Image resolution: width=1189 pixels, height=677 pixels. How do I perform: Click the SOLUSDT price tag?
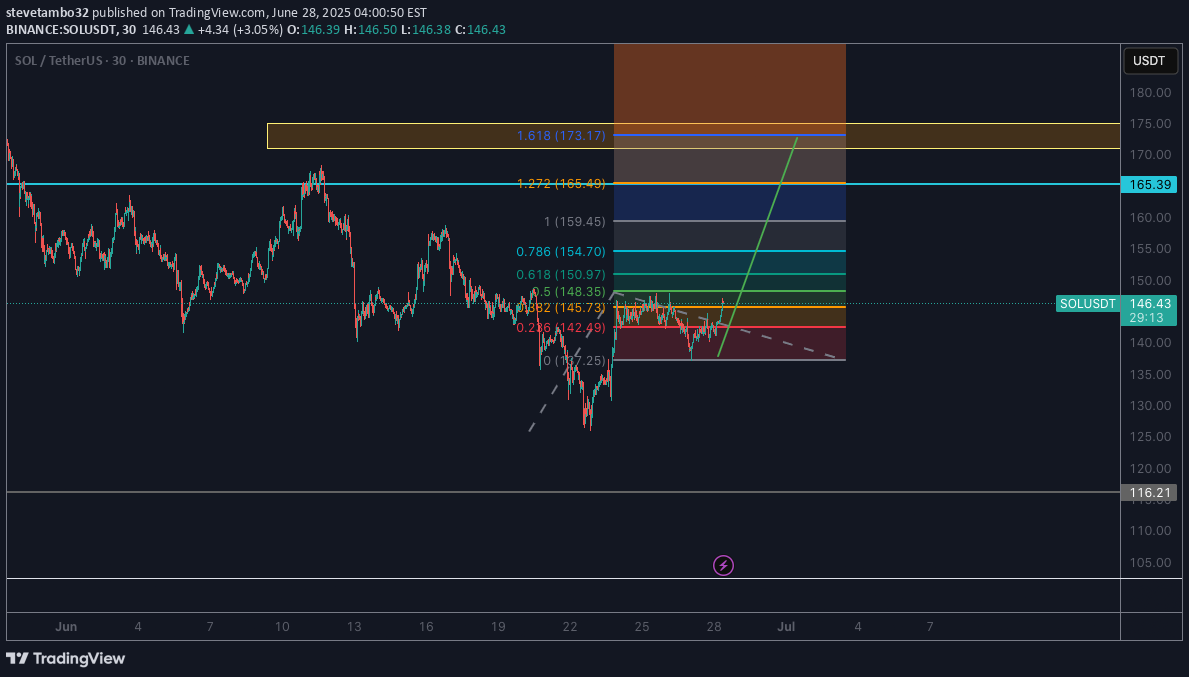[x=1087, y=303]
